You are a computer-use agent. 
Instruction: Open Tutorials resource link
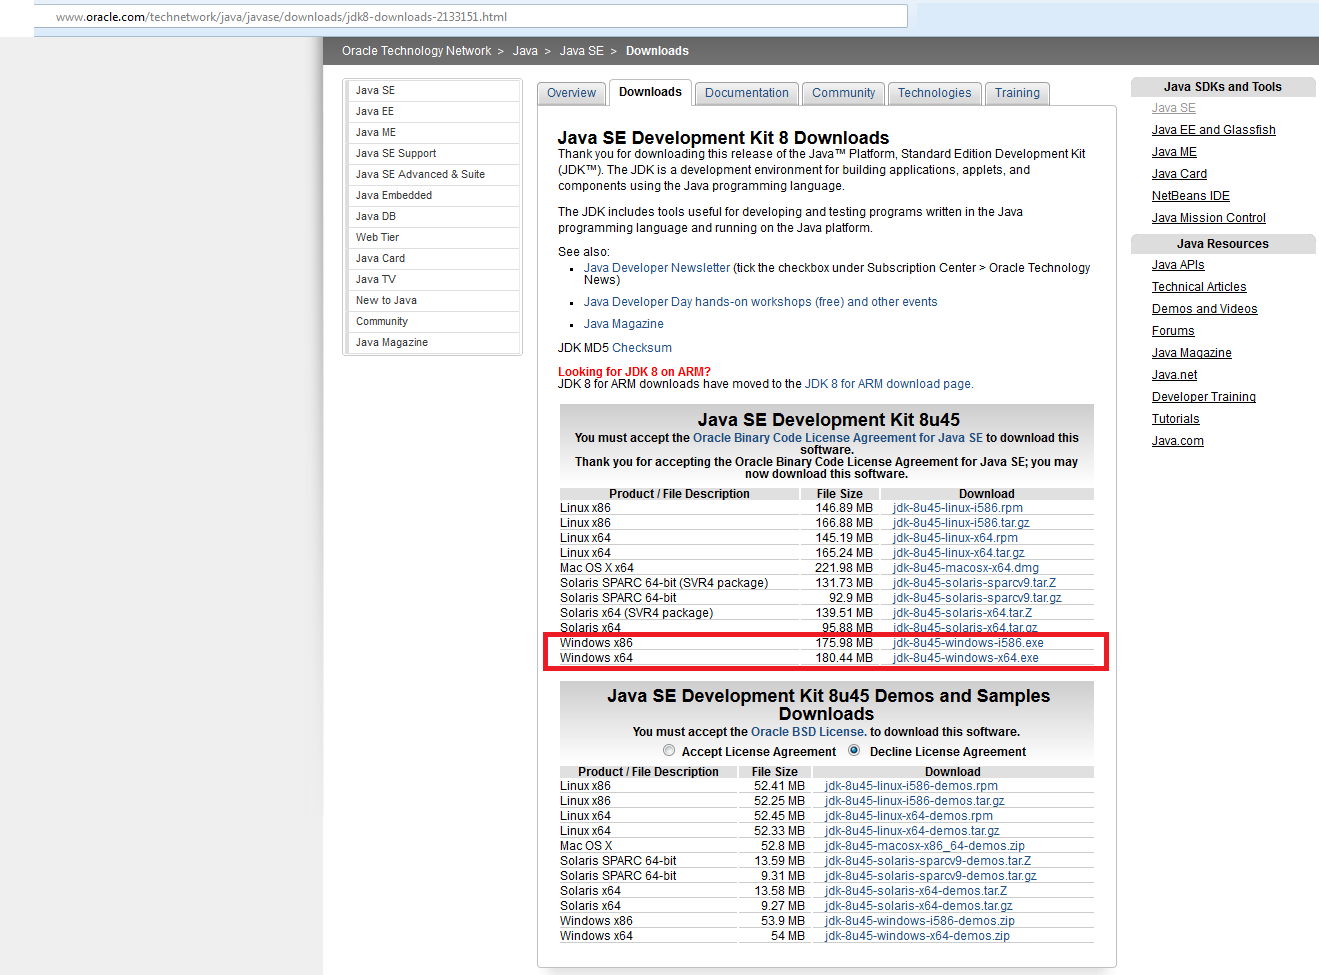tap(1176, 419)
